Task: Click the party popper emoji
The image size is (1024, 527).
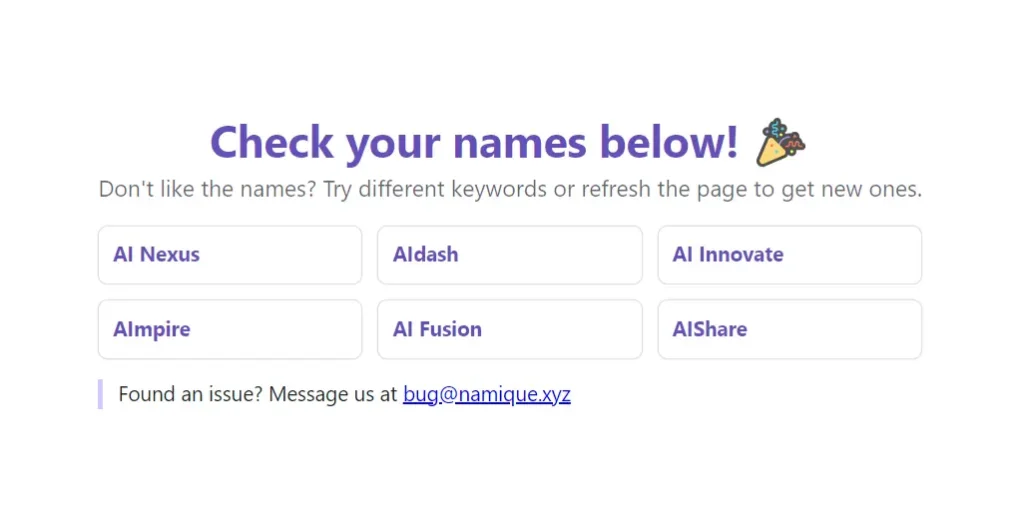Action: pyautogui.click(x=781, y=142)
